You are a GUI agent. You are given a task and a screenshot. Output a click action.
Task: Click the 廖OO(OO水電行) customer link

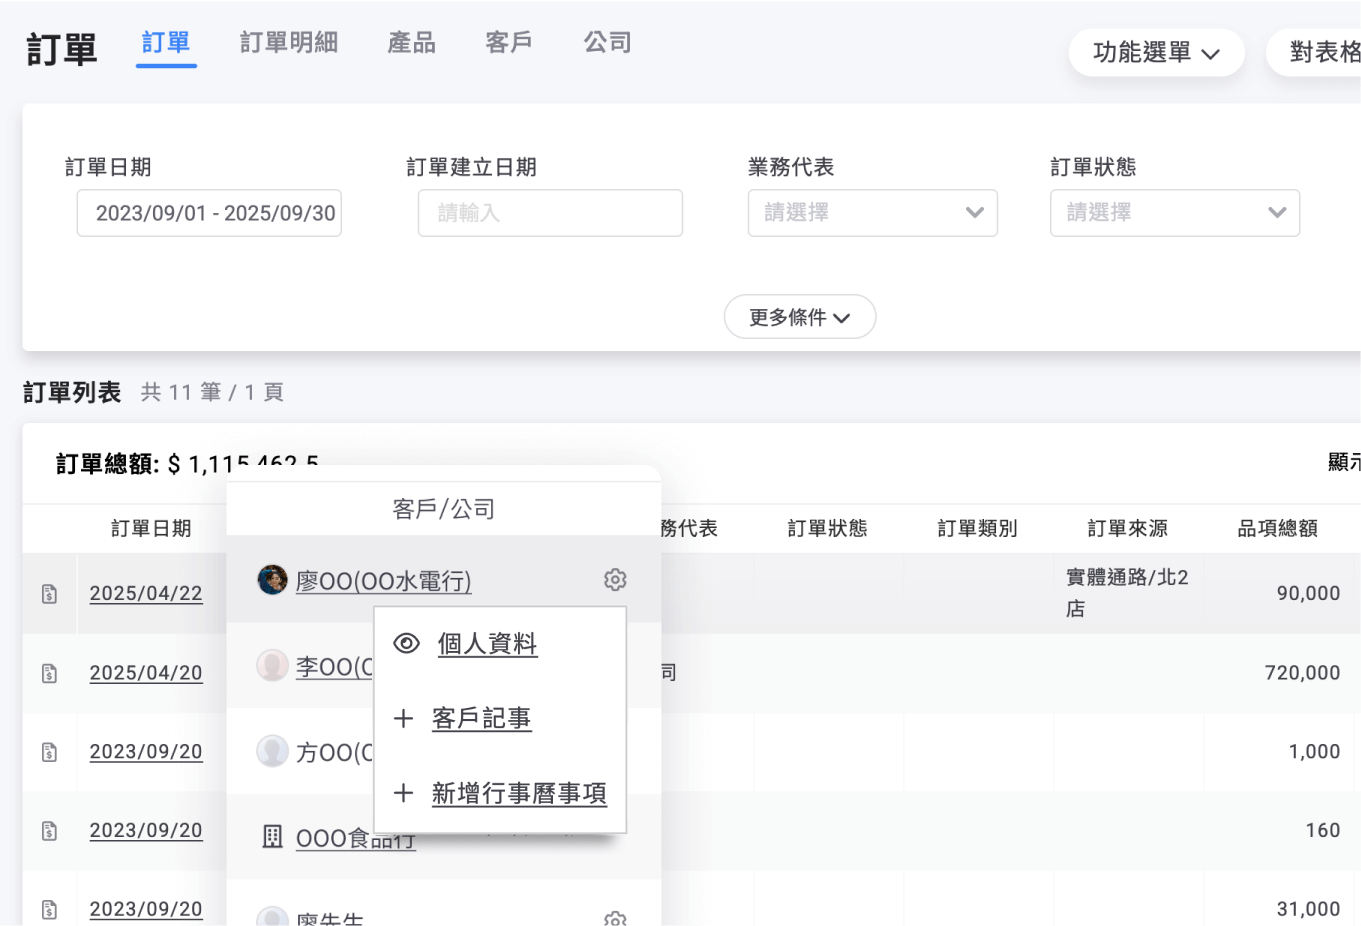click(383, 581)
